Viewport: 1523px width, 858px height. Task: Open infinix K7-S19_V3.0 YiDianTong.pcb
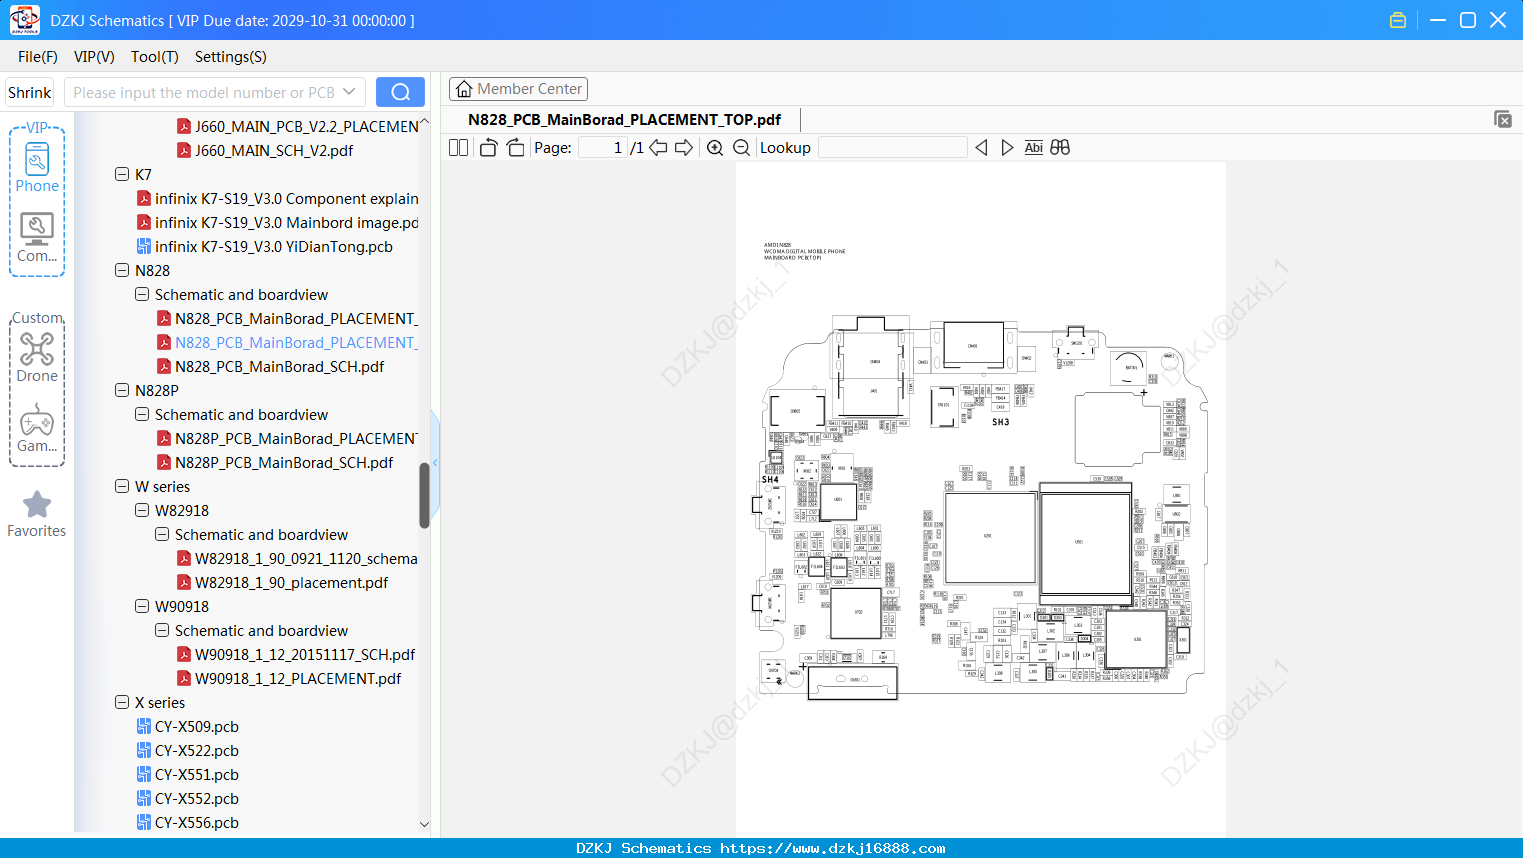tap(265, 246)
